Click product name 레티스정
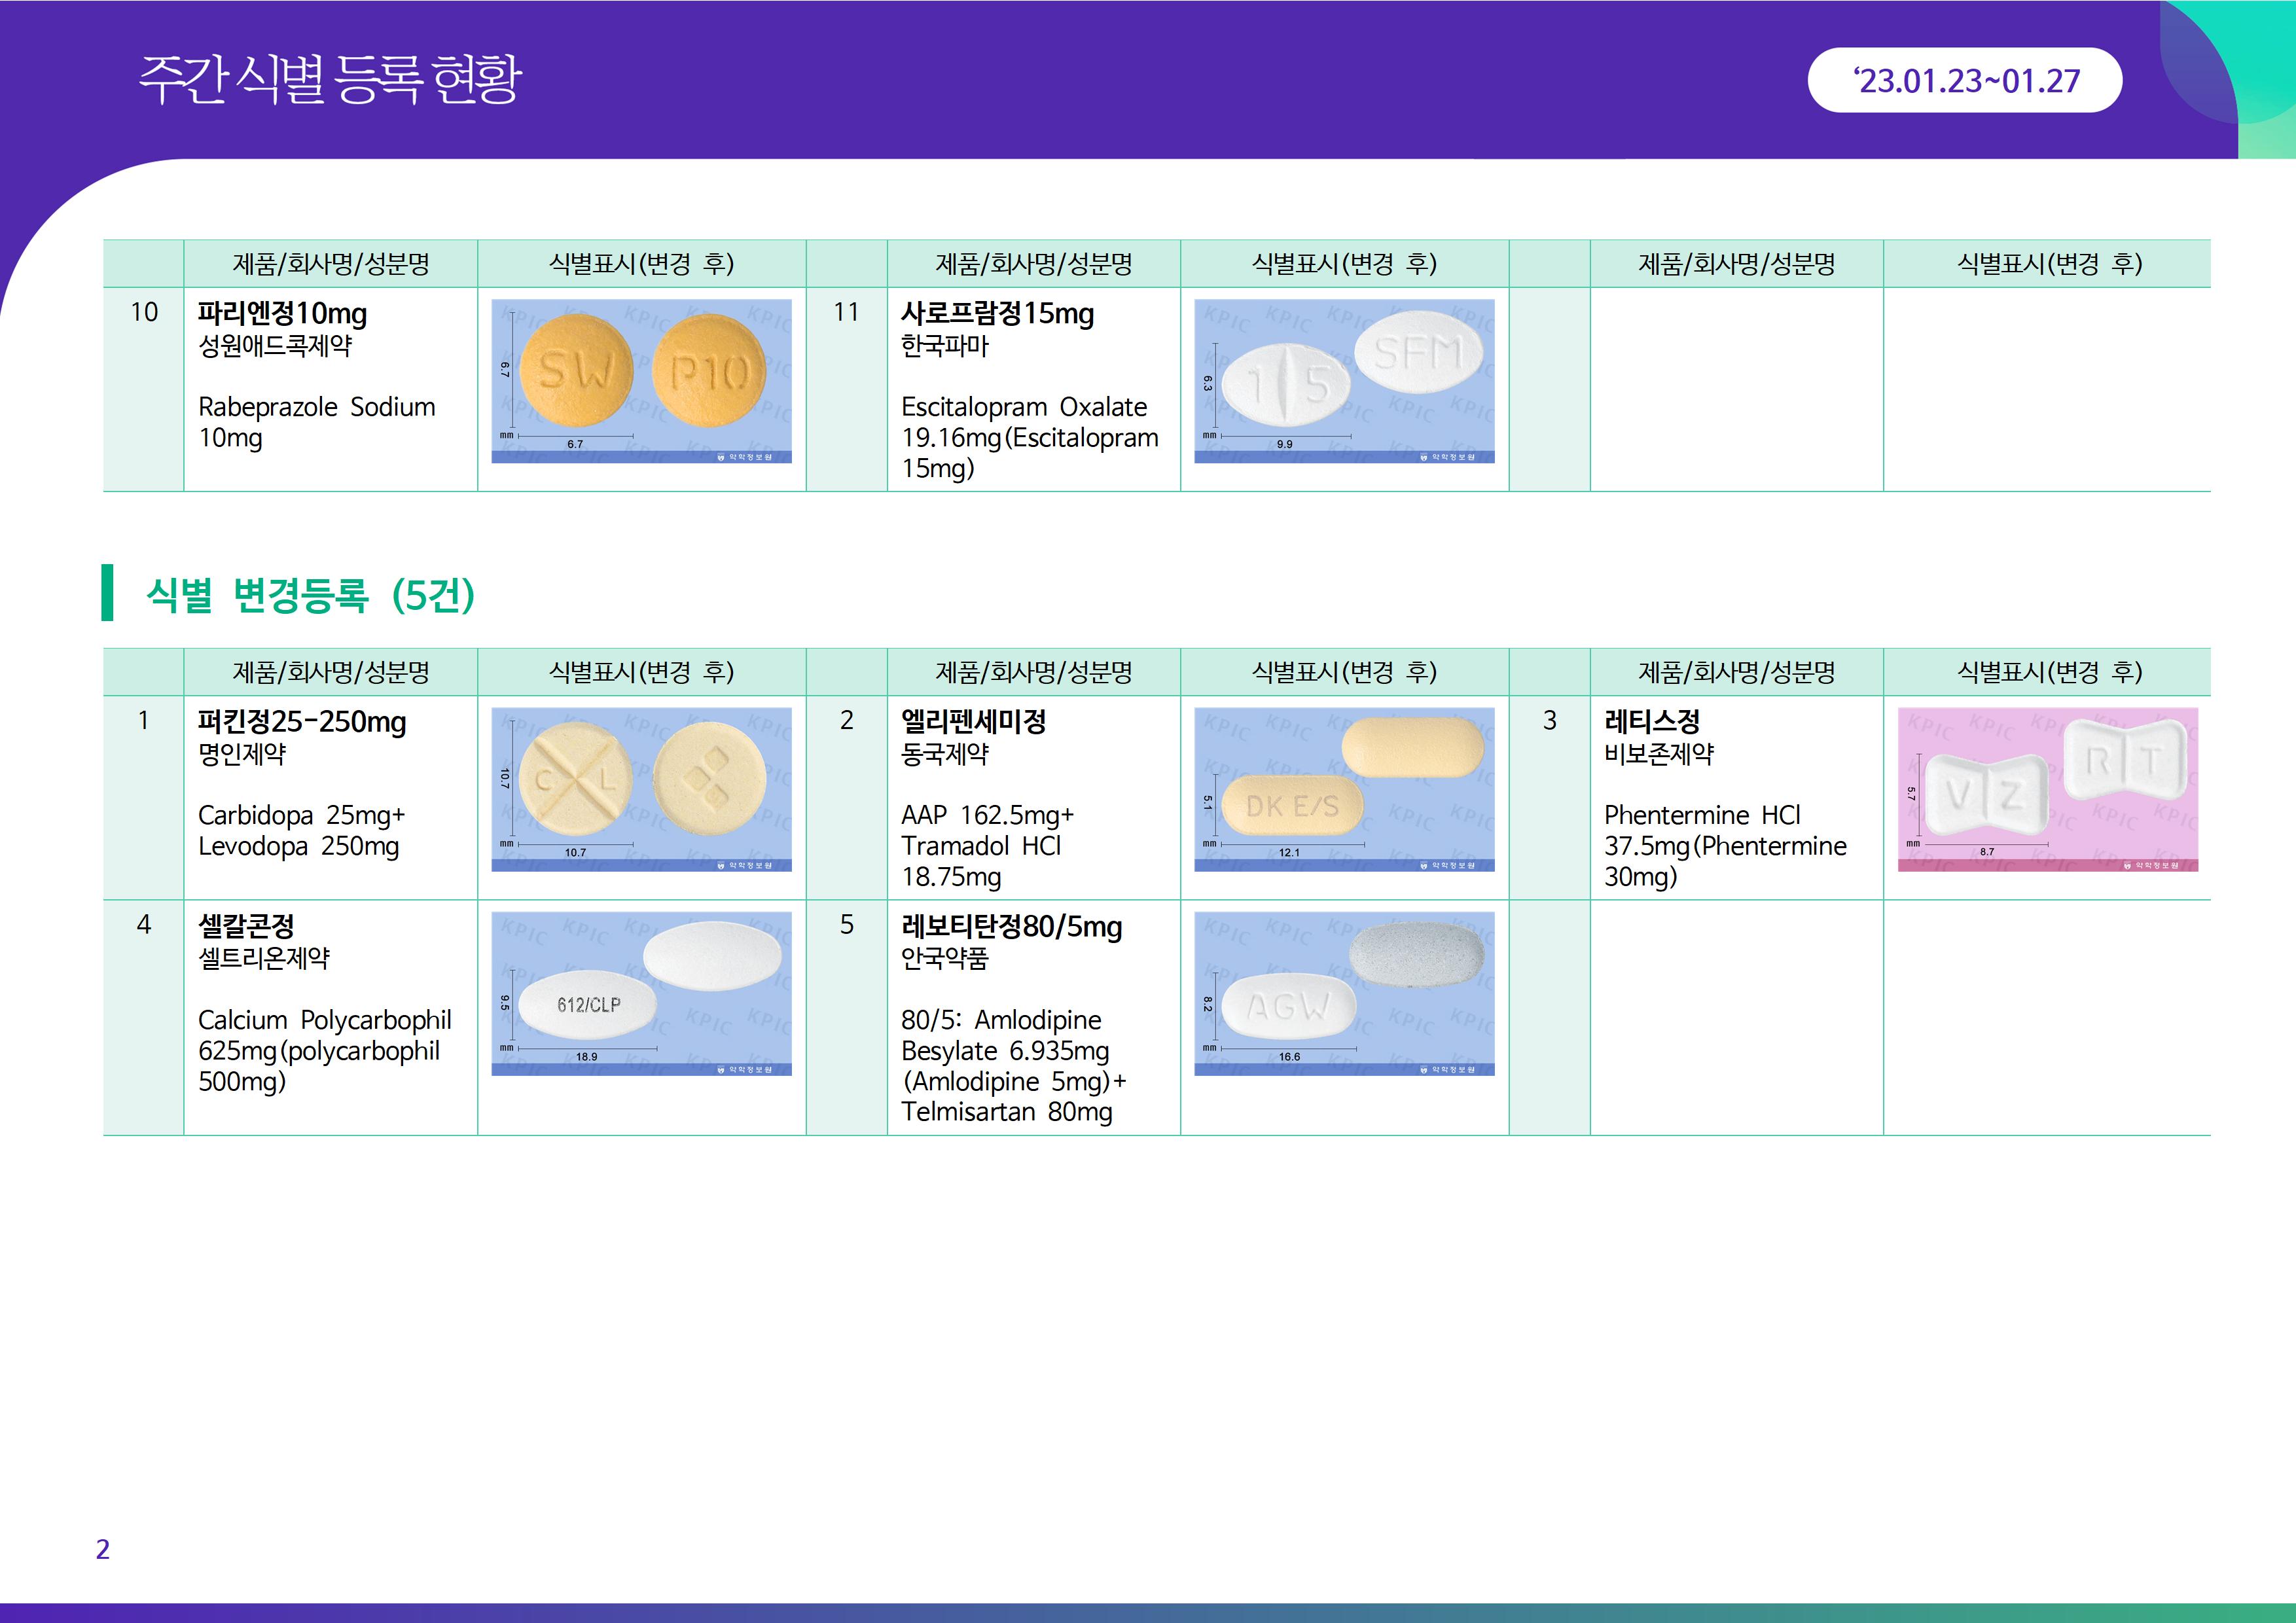 1651,722
